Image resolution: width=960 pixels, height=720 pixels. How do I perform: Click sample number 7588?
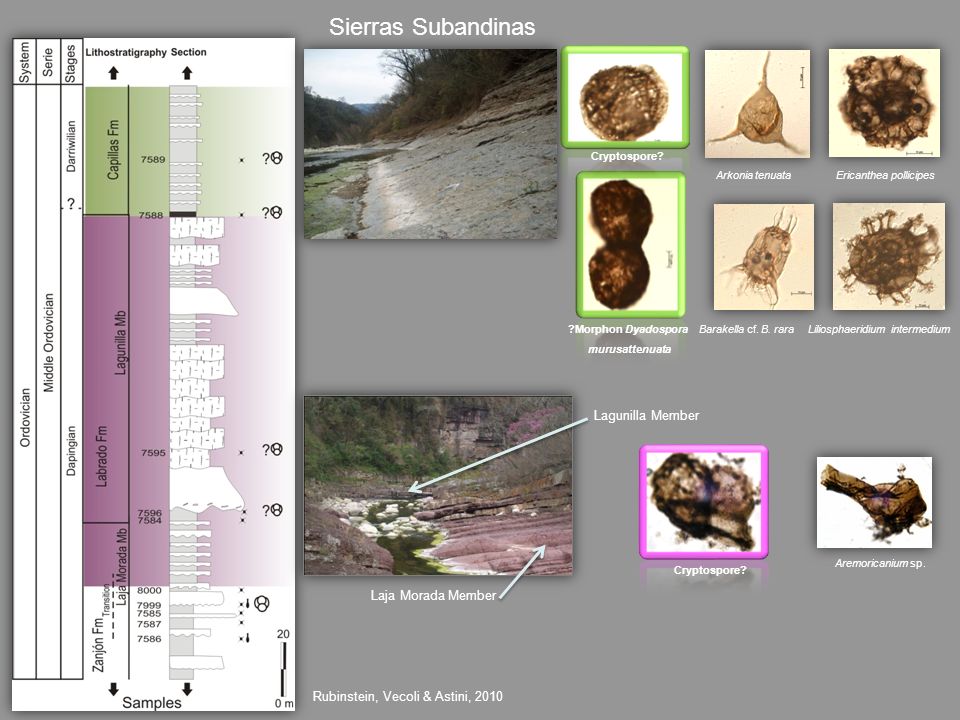pos(151,215)
